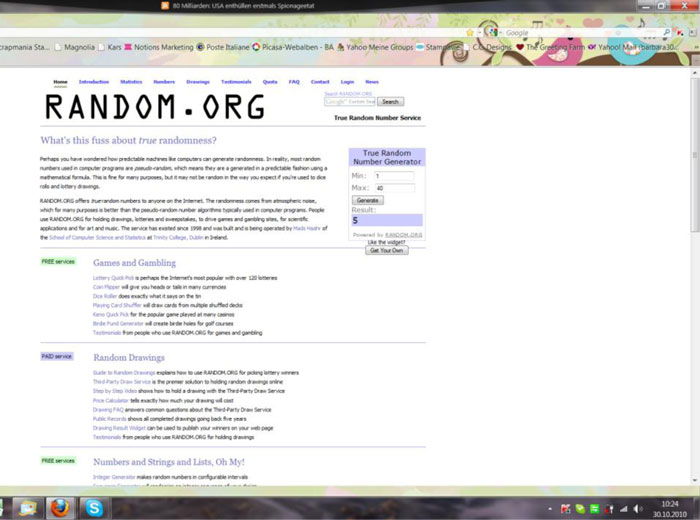
Task: Open Skype from the taskbar
Action: click(94, 508)
